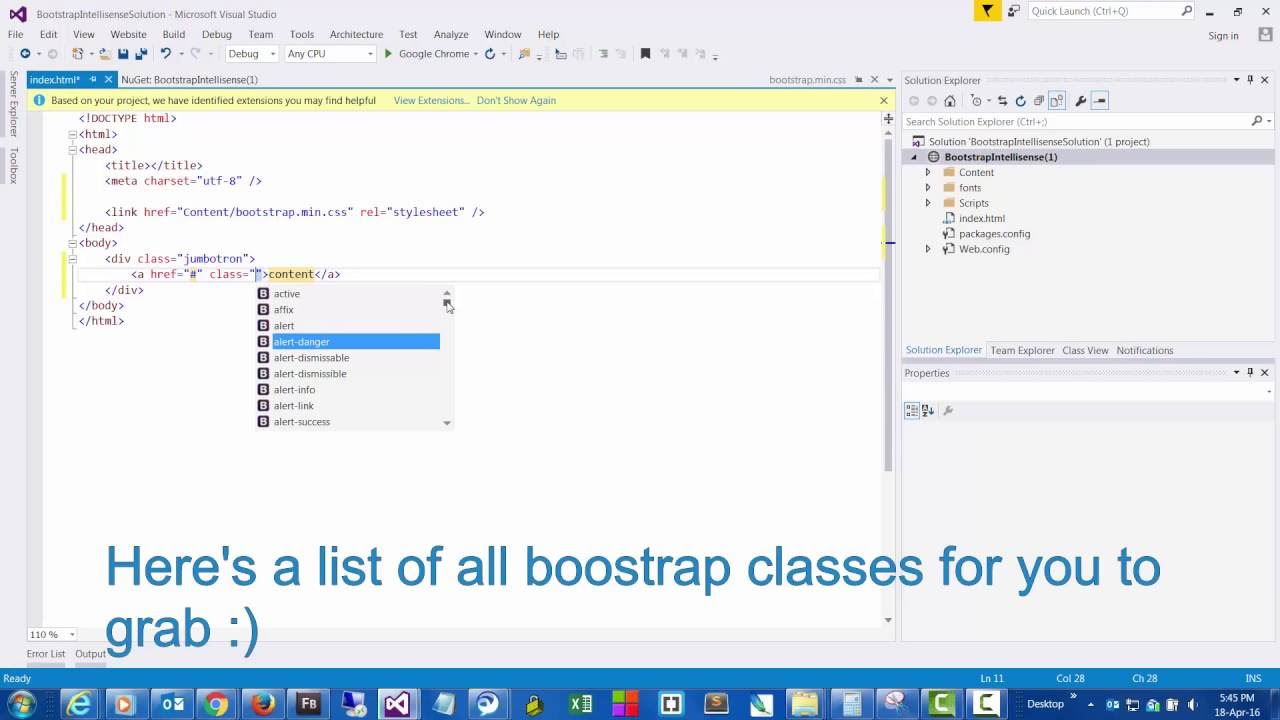Viewport: 1280px width, 720px height.
Task: Collapse the body tag outline
Action: point(72,243)
